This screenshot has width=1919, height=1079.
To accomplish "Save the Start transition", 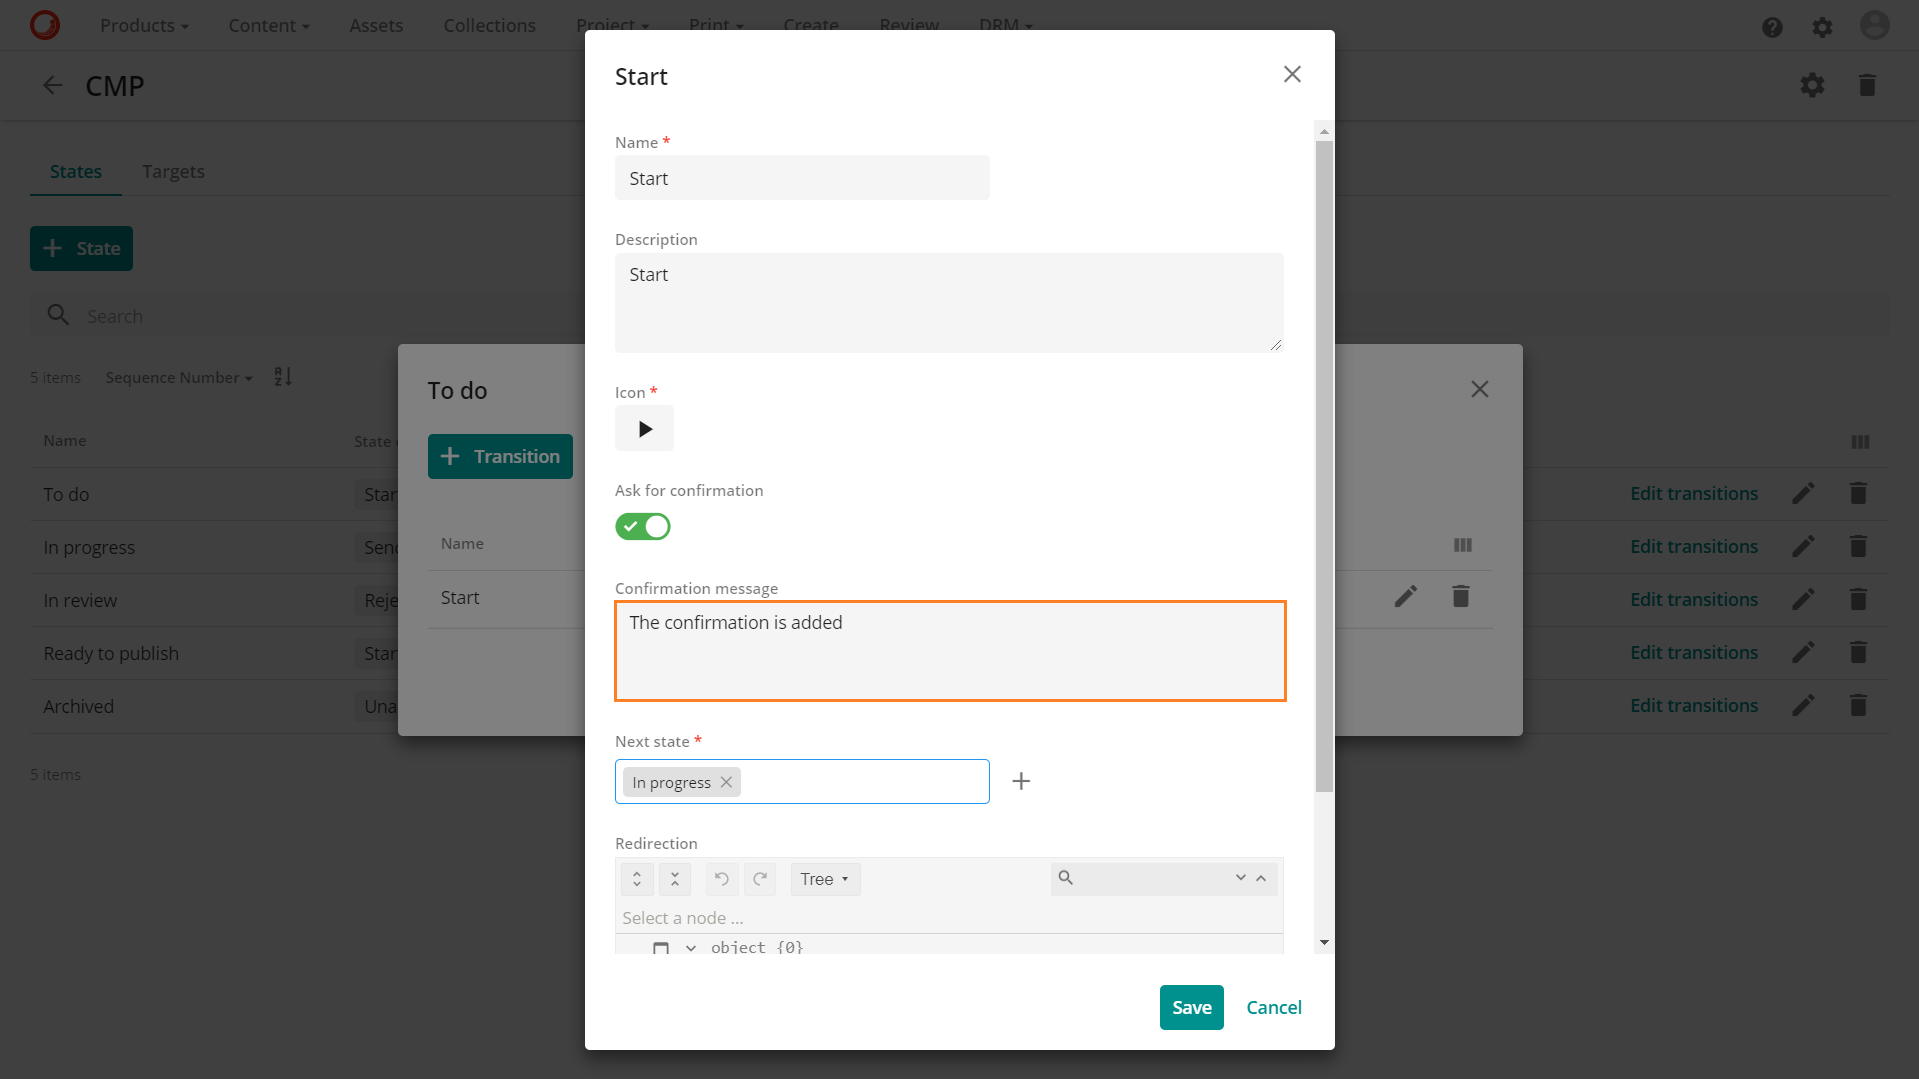I will pyautogui.click(x=1190, y=1007).
